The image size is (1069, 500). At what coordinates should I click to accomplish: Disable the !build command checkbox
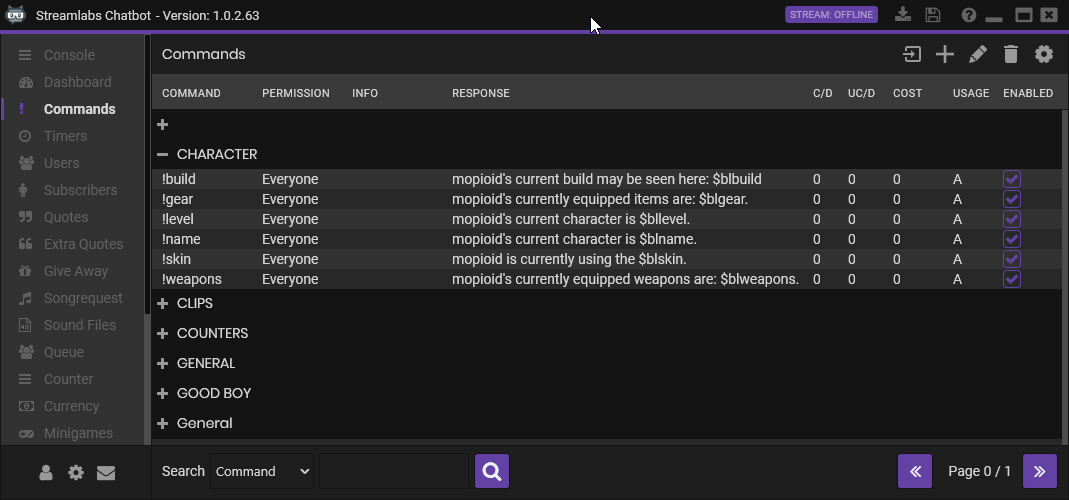[1012, 179]
